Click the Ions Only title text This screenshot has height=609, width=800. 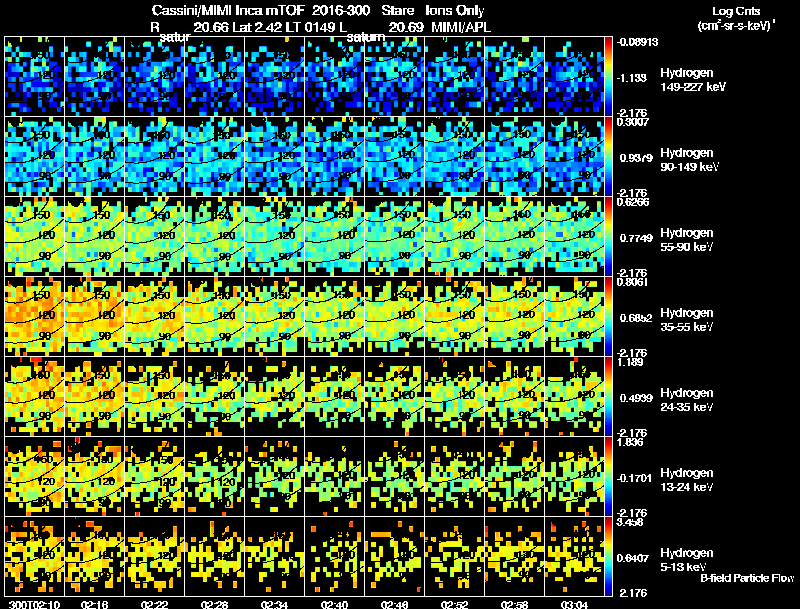click(455, 10)
